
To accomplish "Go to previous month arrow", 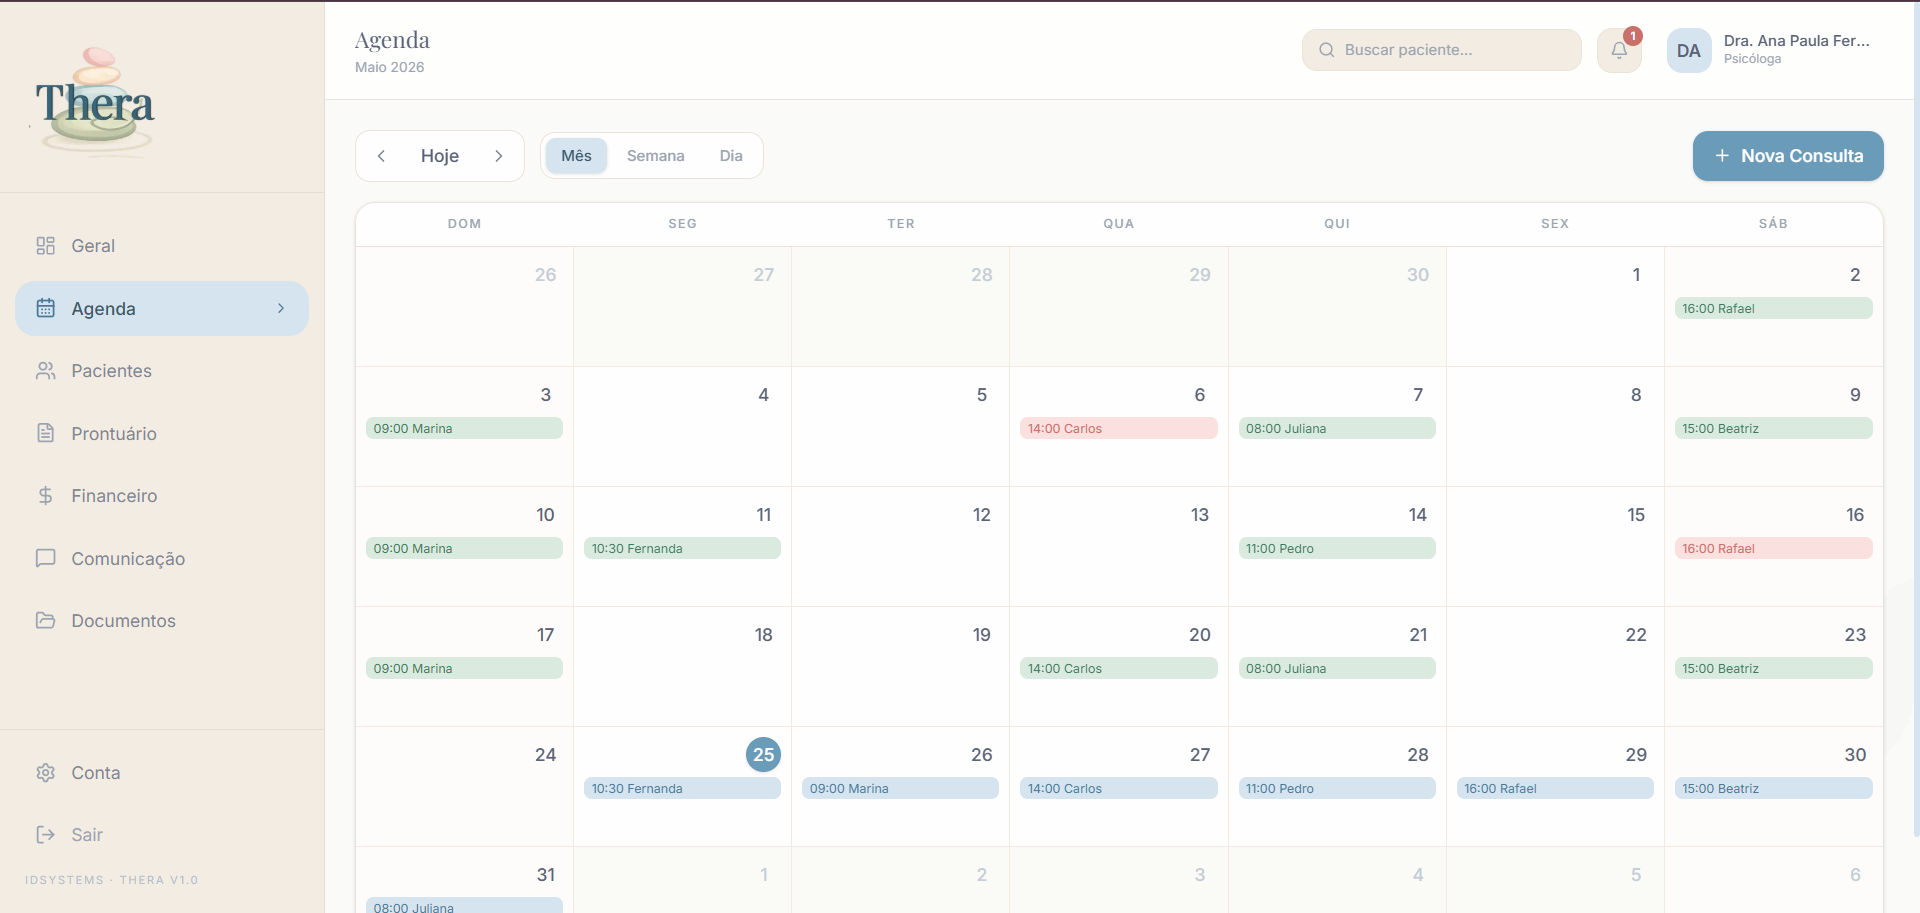I will 381,156.
